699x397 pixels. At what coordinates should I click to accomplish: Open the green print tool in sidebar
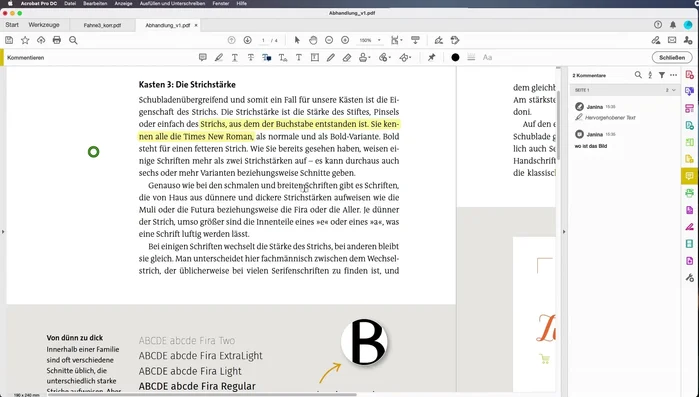689,193
